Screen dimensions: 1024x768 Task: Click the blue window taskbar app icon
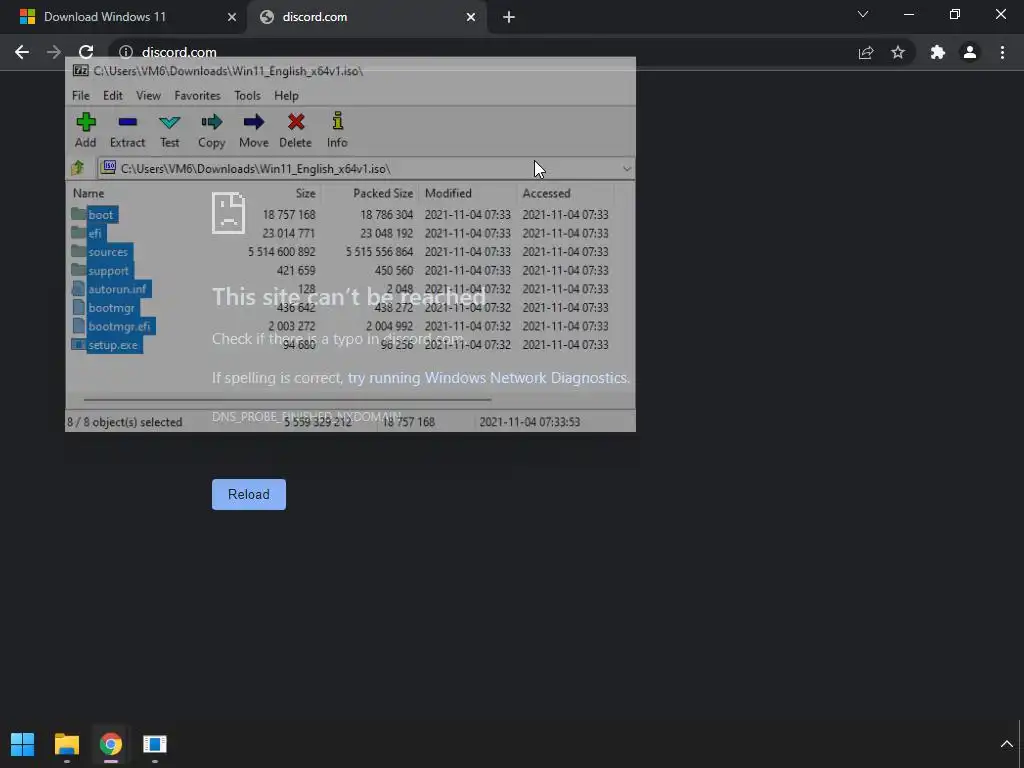tap(155, 744)
